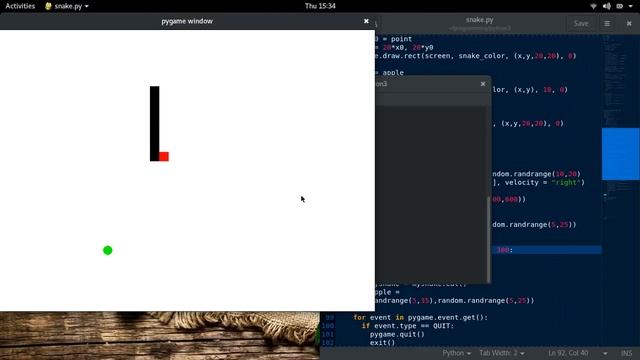
Task: Click the code line 'if event.type == QUIT:'
Action: (x=407, y=326)
